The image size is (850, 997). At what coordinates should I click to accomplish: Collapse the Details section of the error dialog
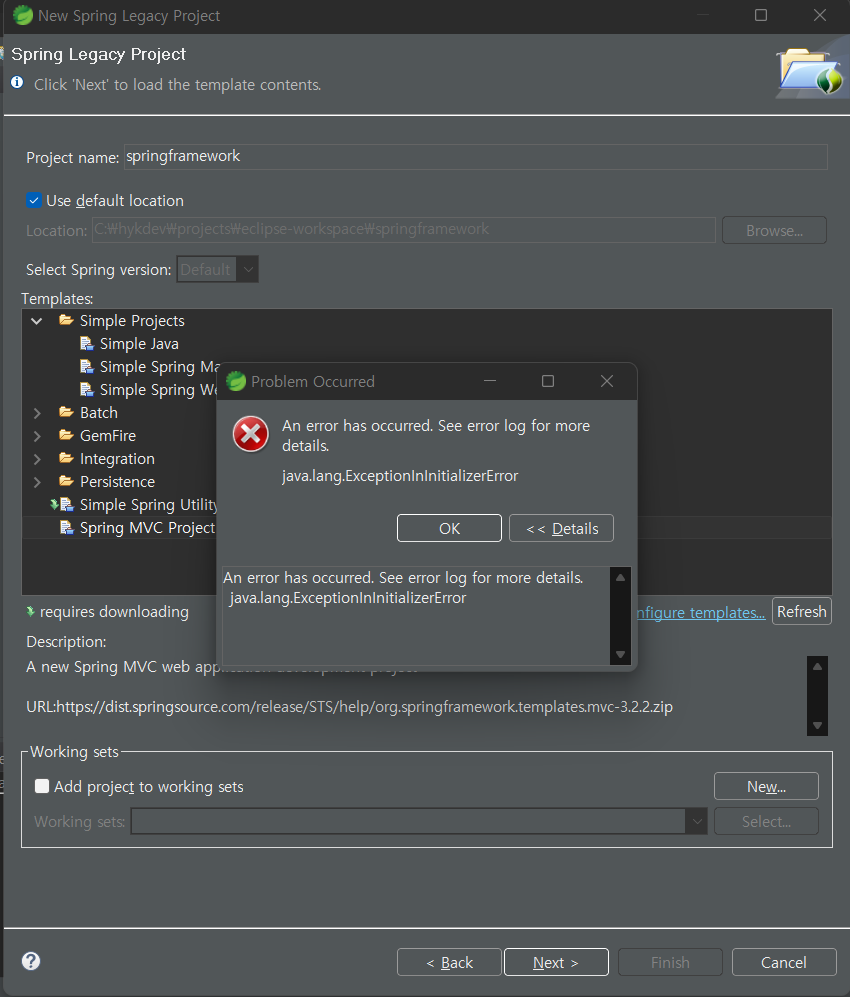(561, 528)
